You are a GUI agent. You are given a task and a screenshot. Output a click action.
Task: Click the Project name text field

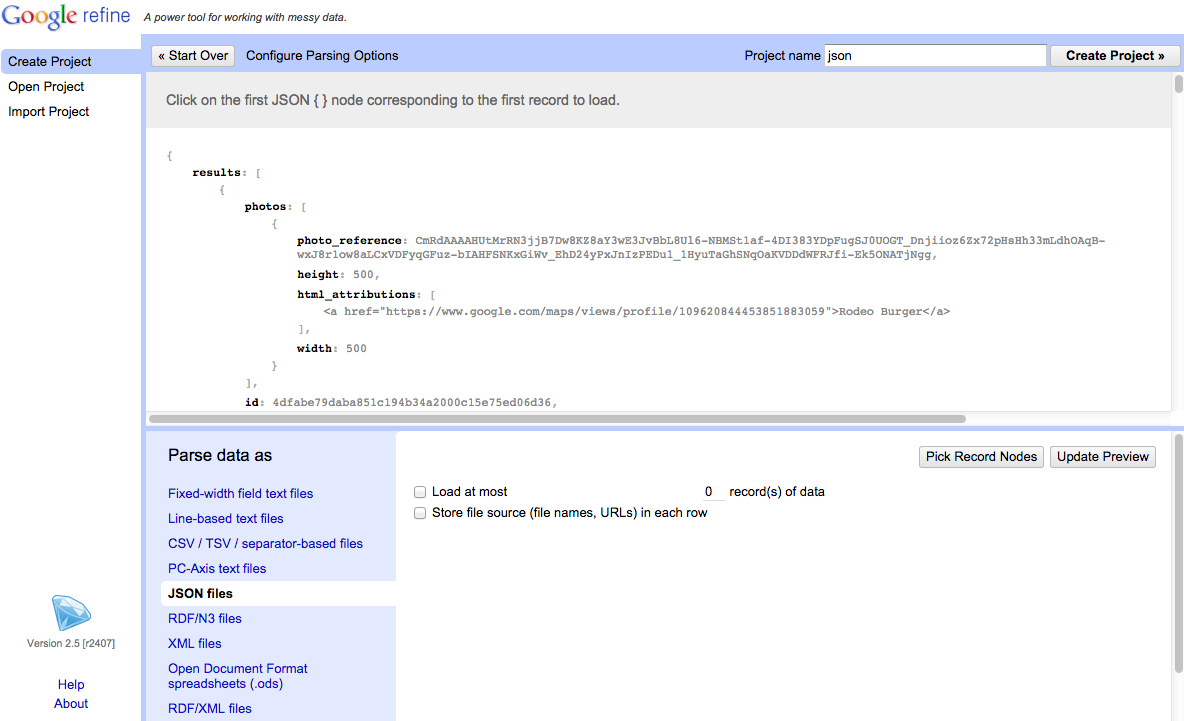click(x=934, y=56)
